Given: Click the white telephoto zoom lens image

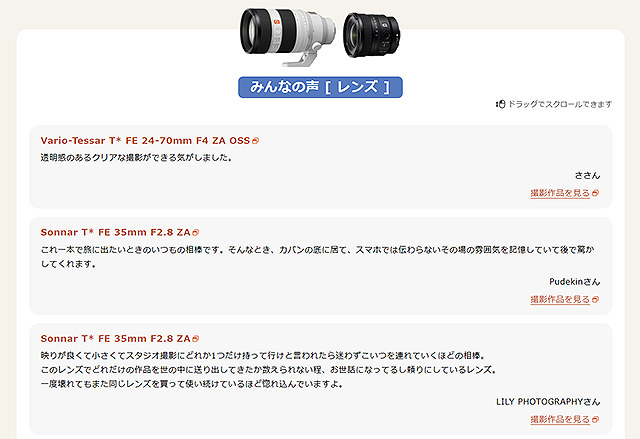Looking at the screenshot, I should click(288, 37).
